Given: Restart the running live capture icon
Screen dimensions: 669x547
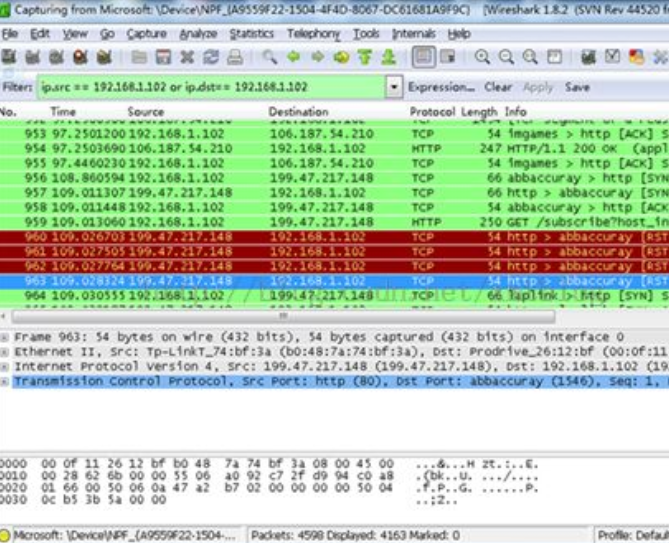Looking at the screenshot, I should pyautogui.click(x=104, y=57).
